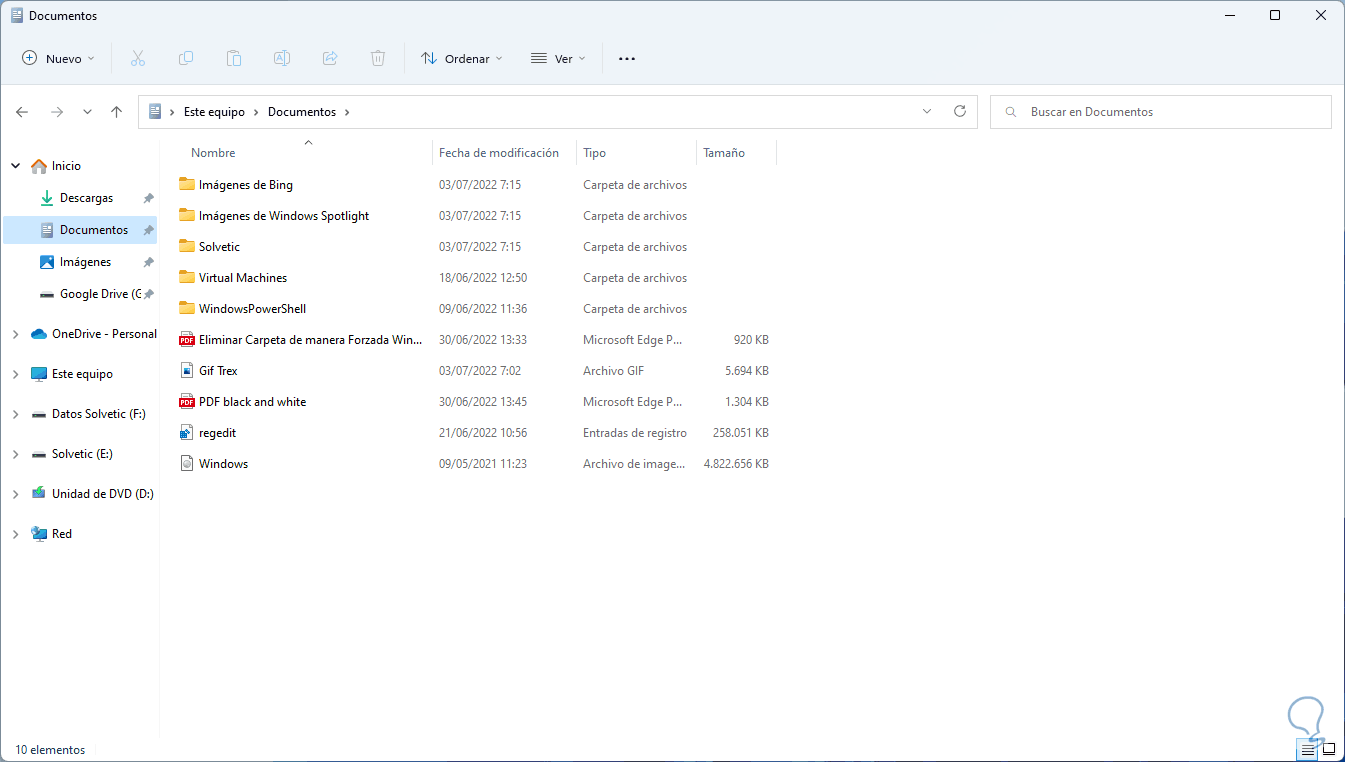Click the Buscar en Documentos search field

1161,112
